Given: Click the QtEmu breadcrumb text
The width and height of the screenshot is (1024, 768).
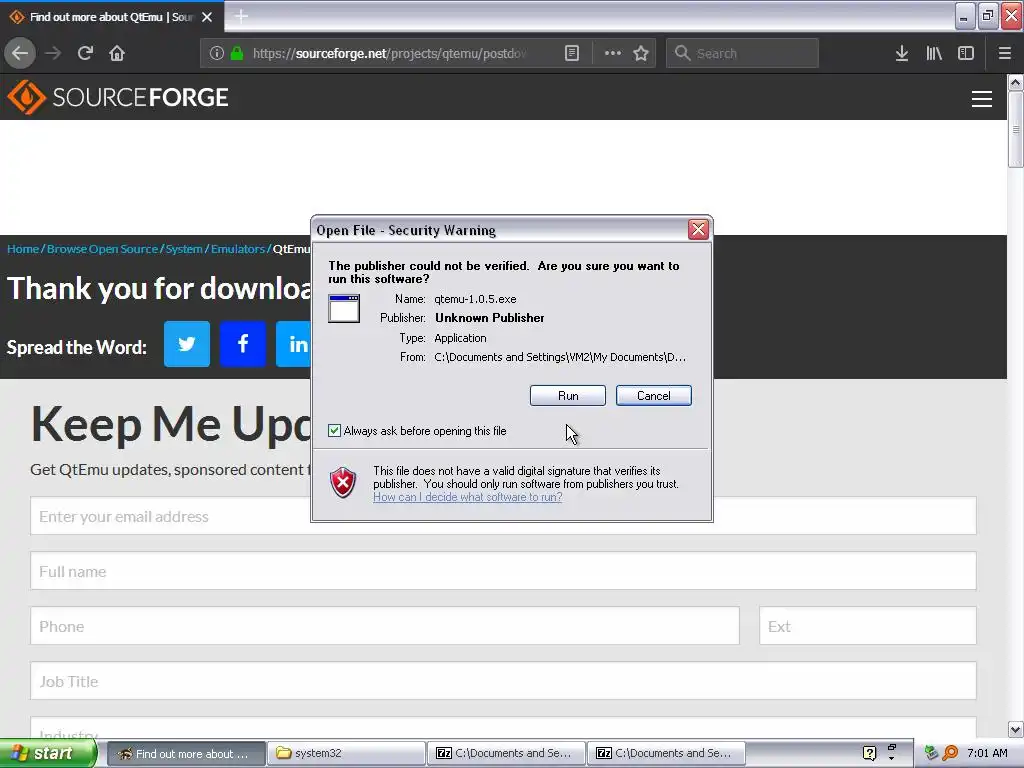Looking at the screenshot, I should click(x=291, y=249).
